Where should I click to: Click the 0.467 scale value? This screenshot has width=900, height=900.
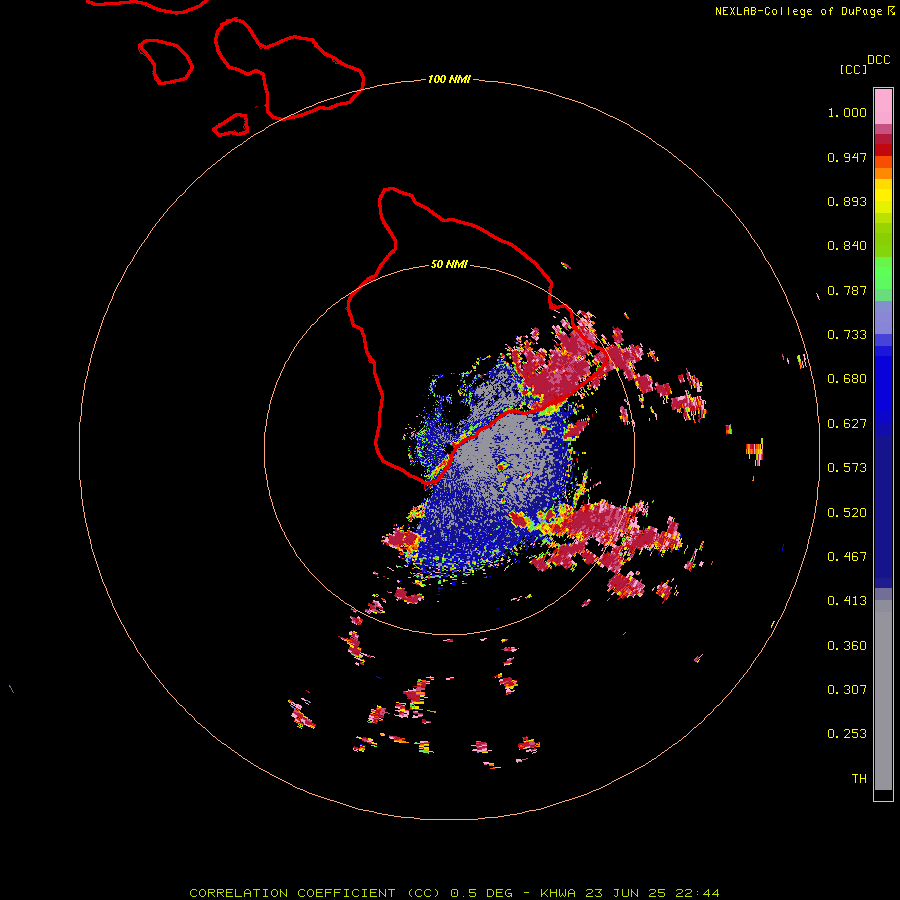point(847,557)
